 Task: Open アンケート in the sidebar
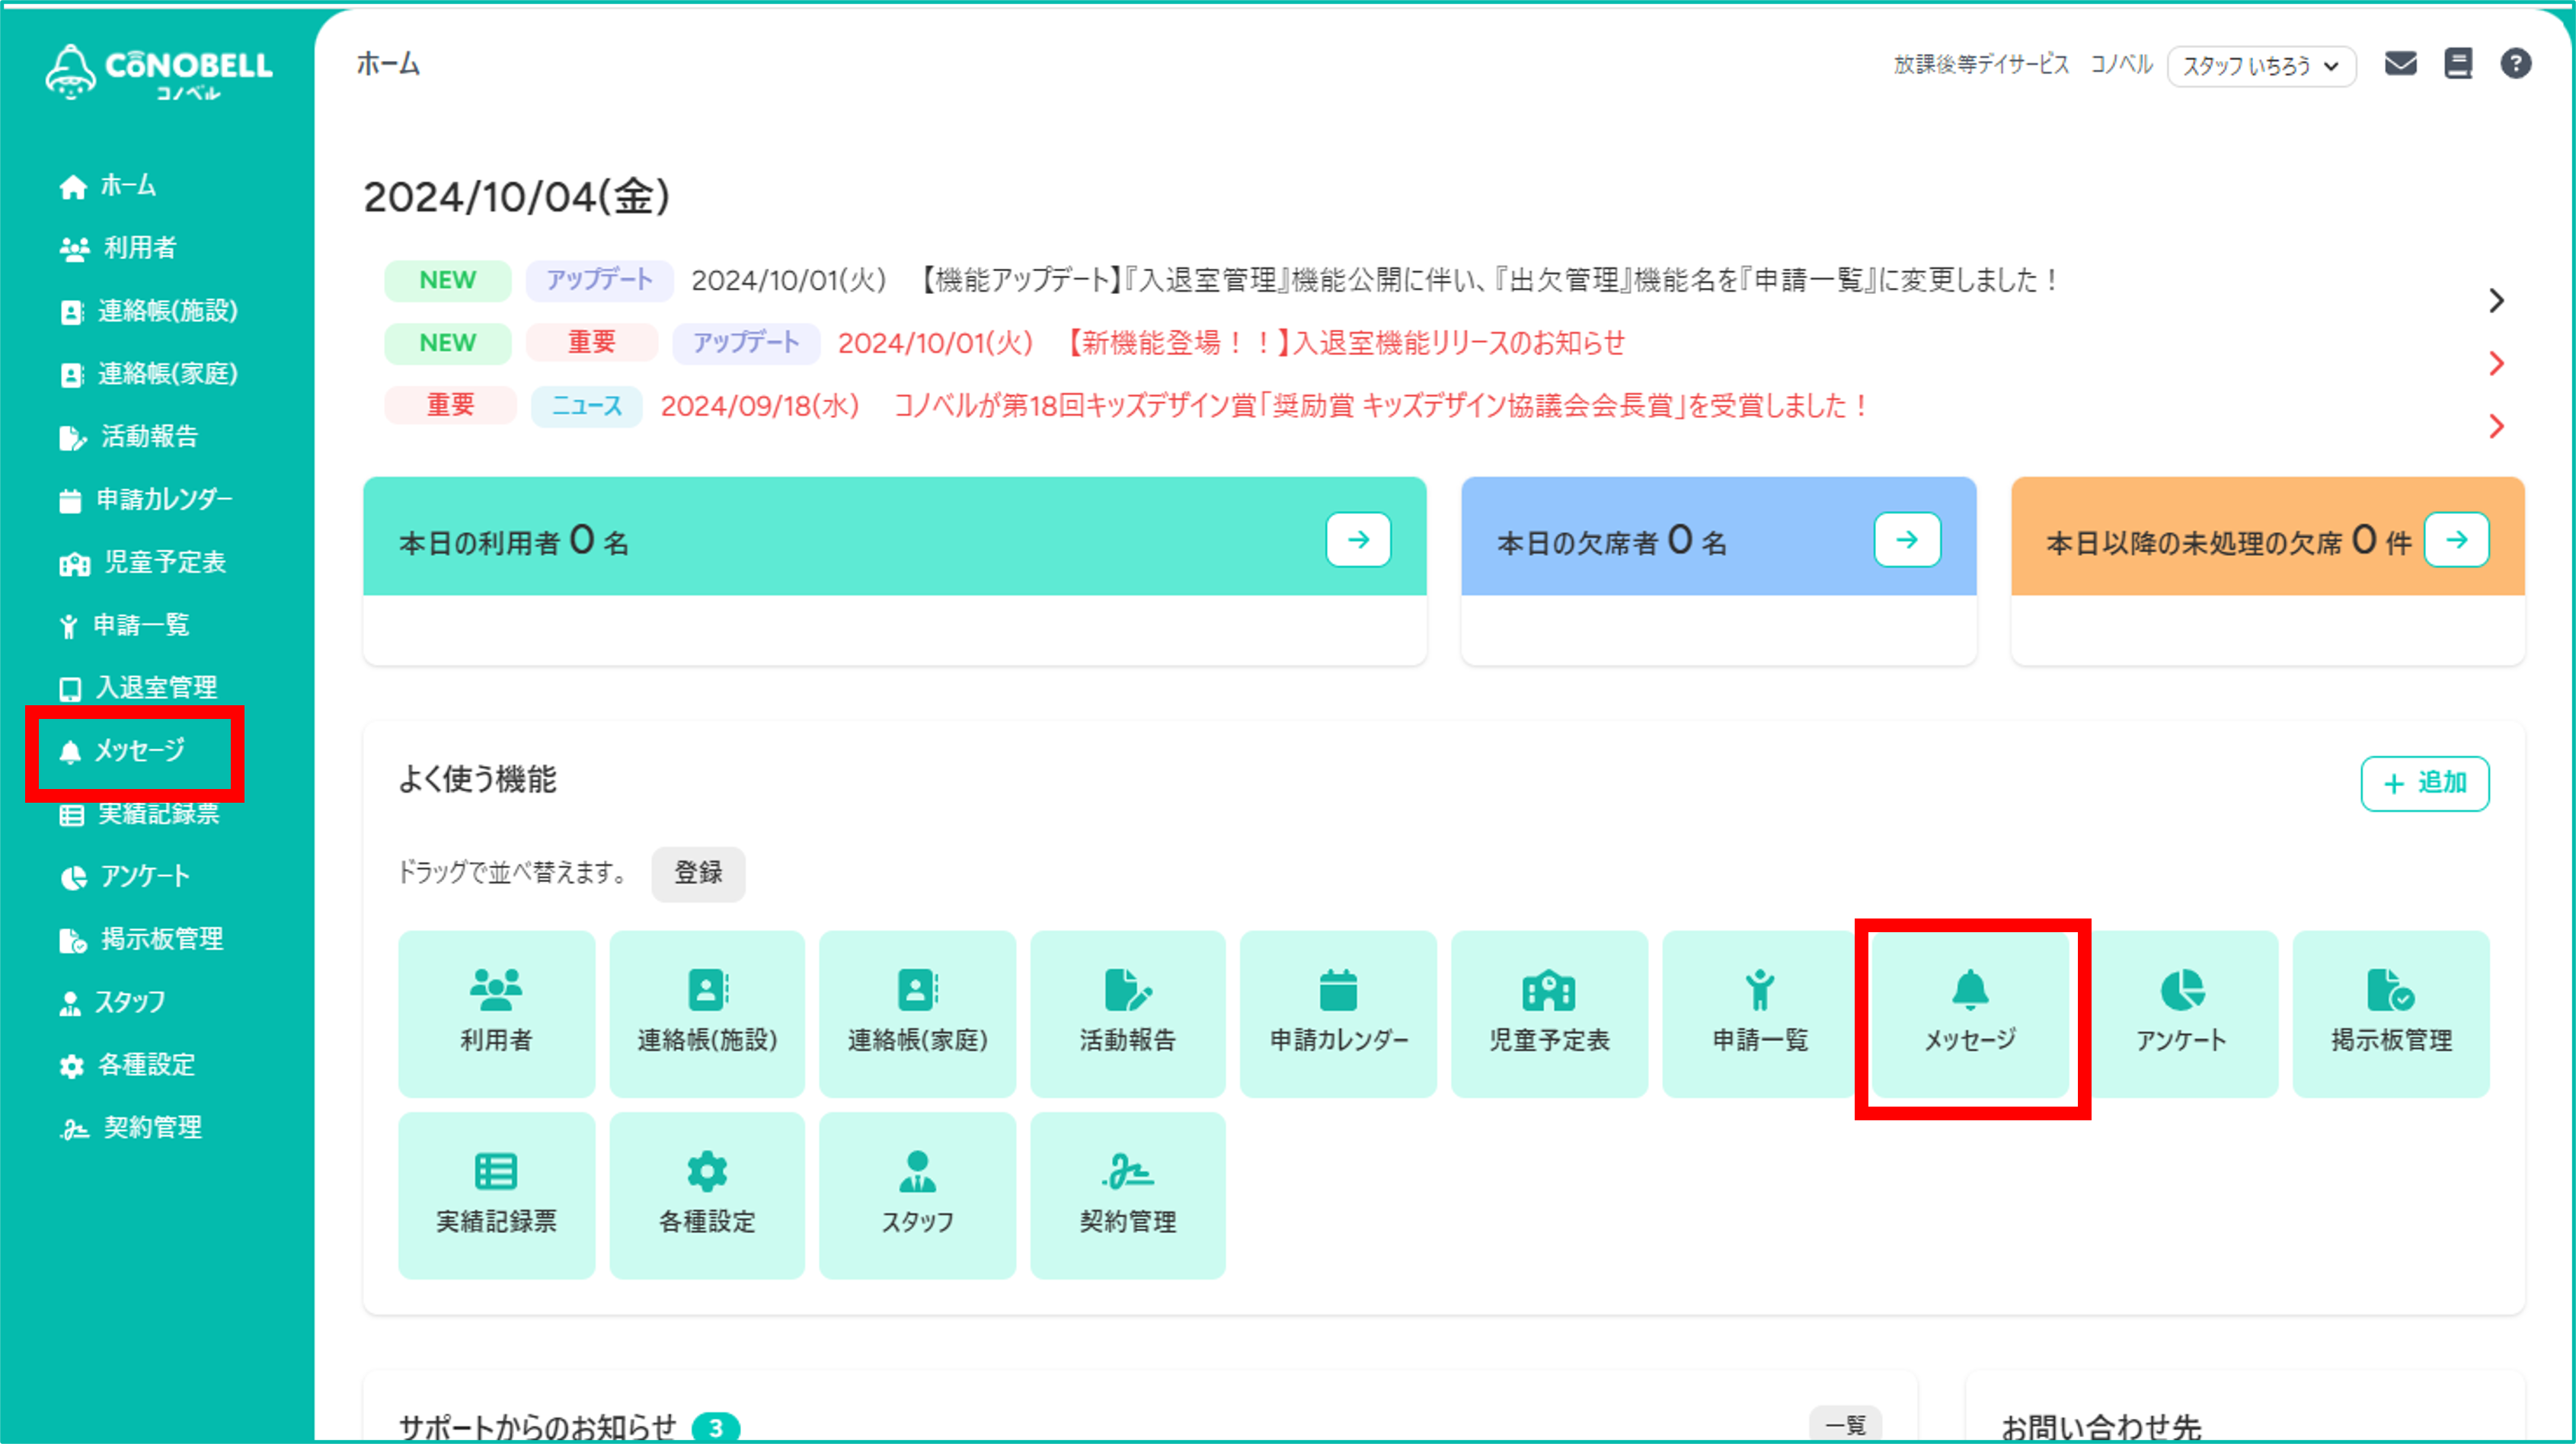[x=124, y=877]
